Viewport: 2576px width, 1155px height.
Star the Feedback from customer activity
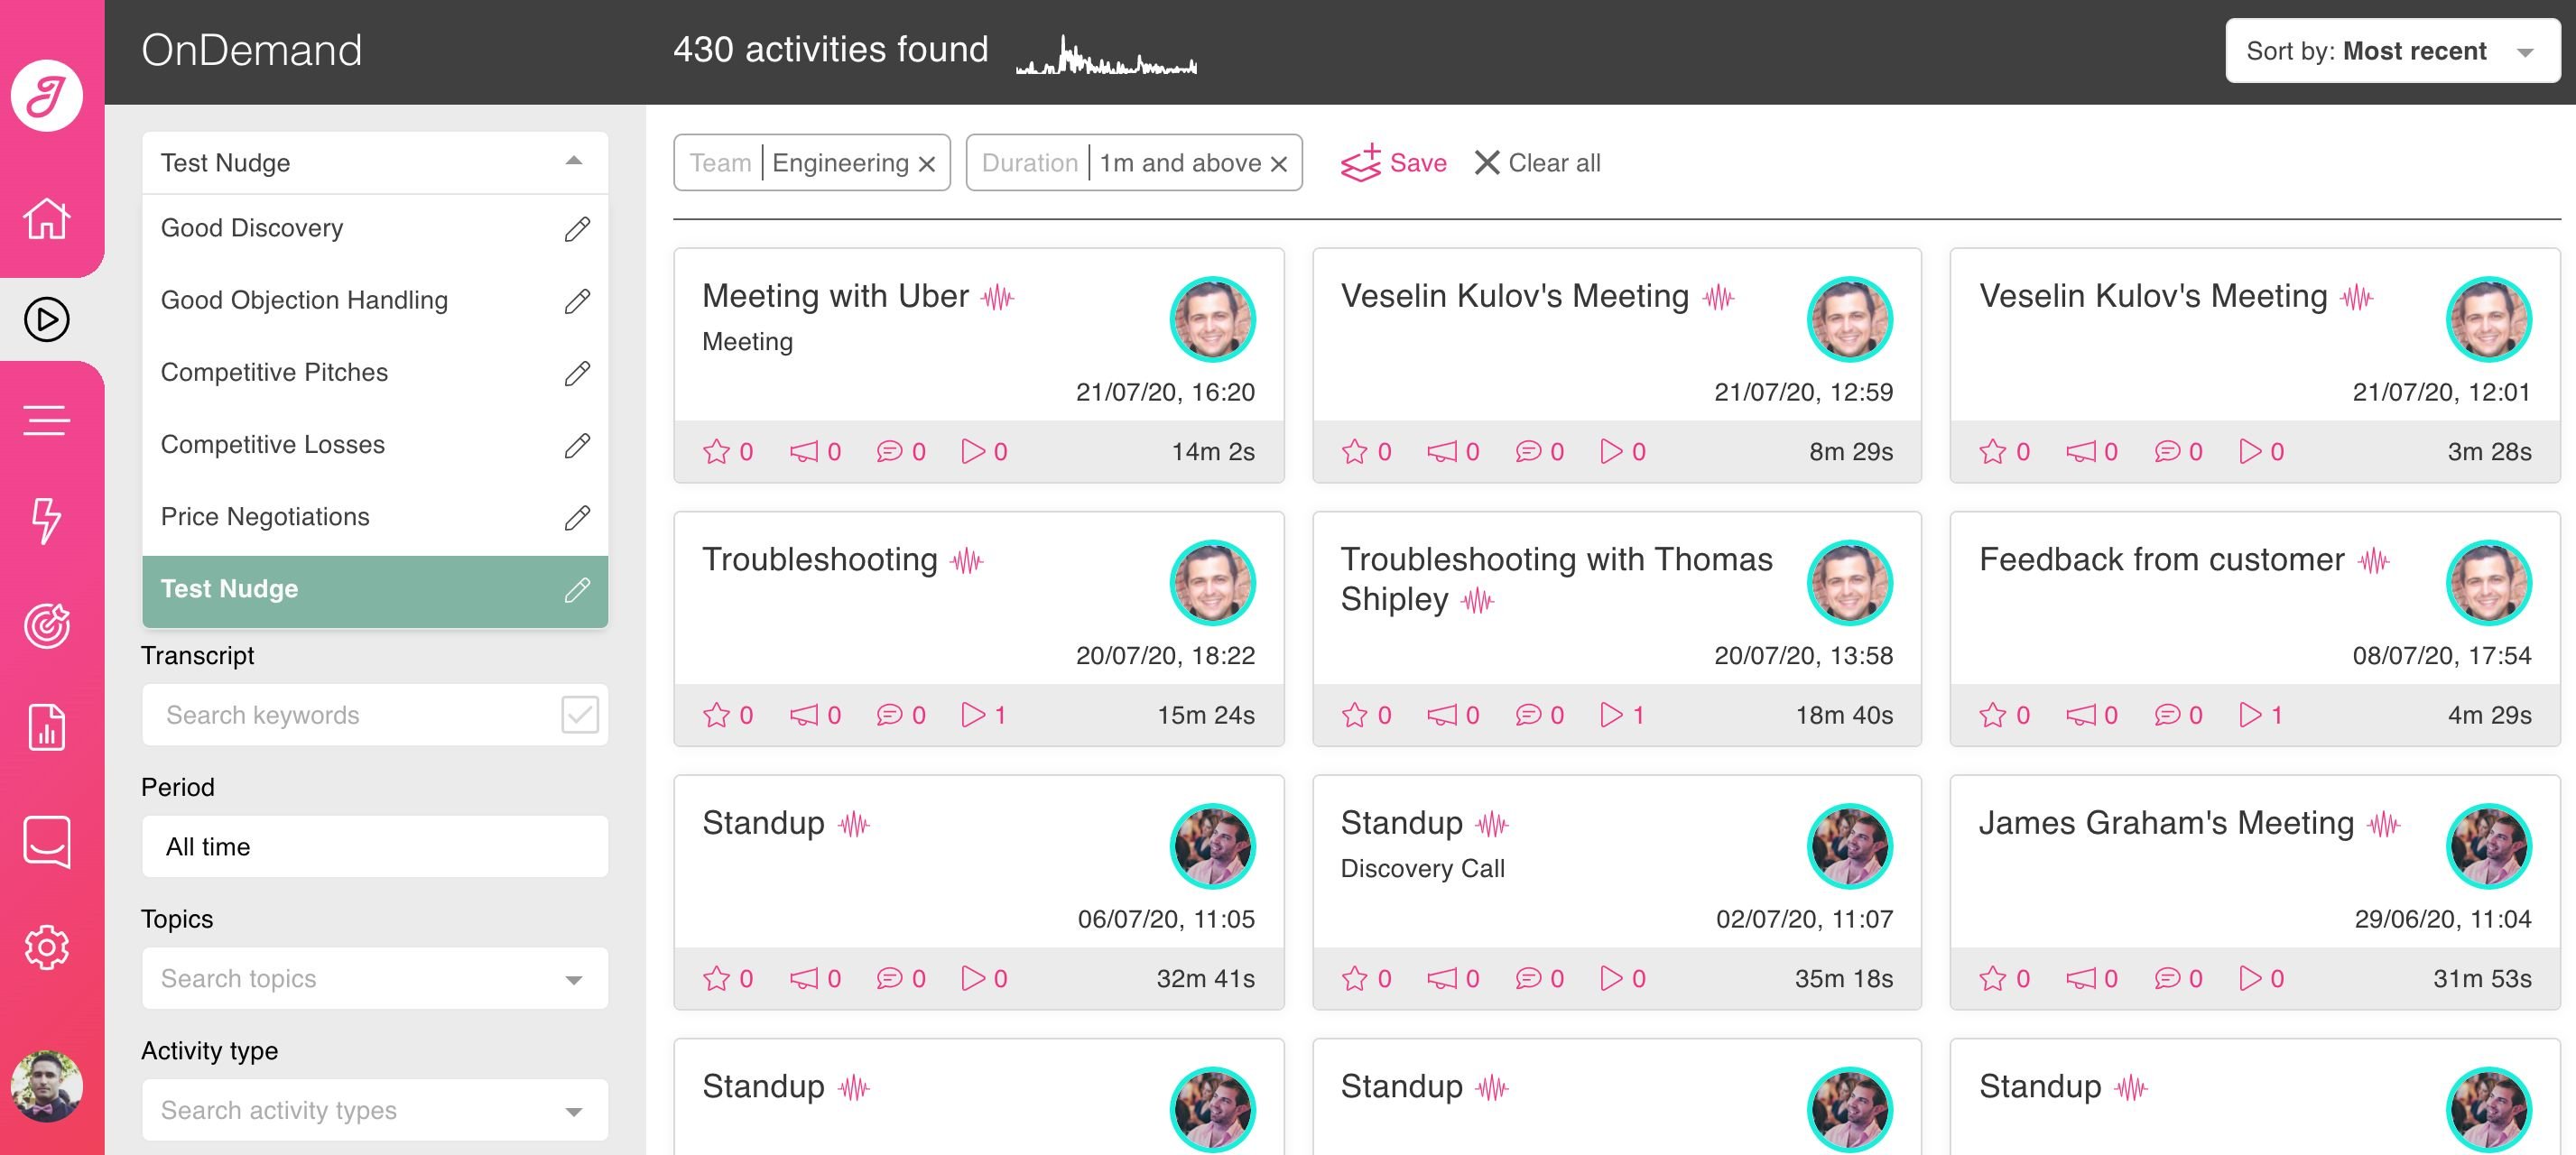tap(1992, 715)
